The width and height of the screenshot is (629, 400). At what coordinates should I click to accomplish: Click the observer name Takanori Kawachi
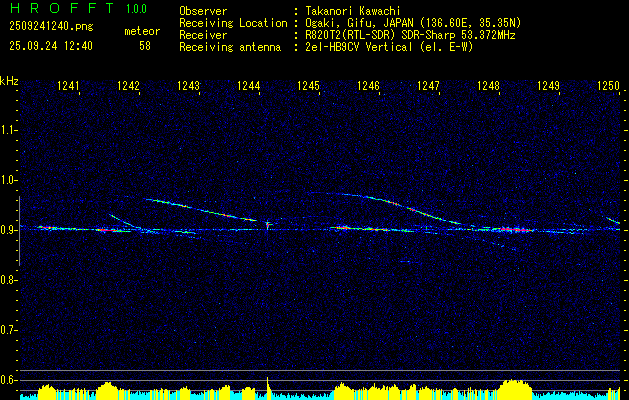coord(353,11)
